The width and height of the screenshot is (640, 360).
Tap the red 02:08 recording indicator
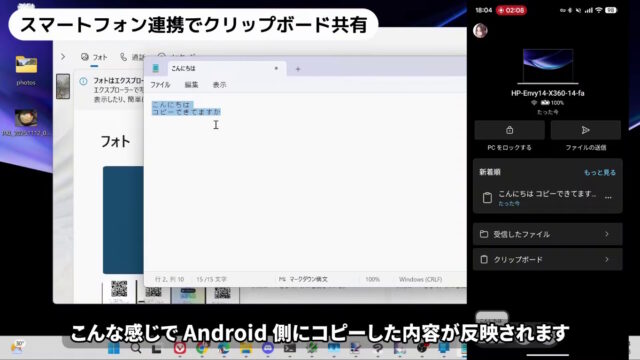pos(511,10)
